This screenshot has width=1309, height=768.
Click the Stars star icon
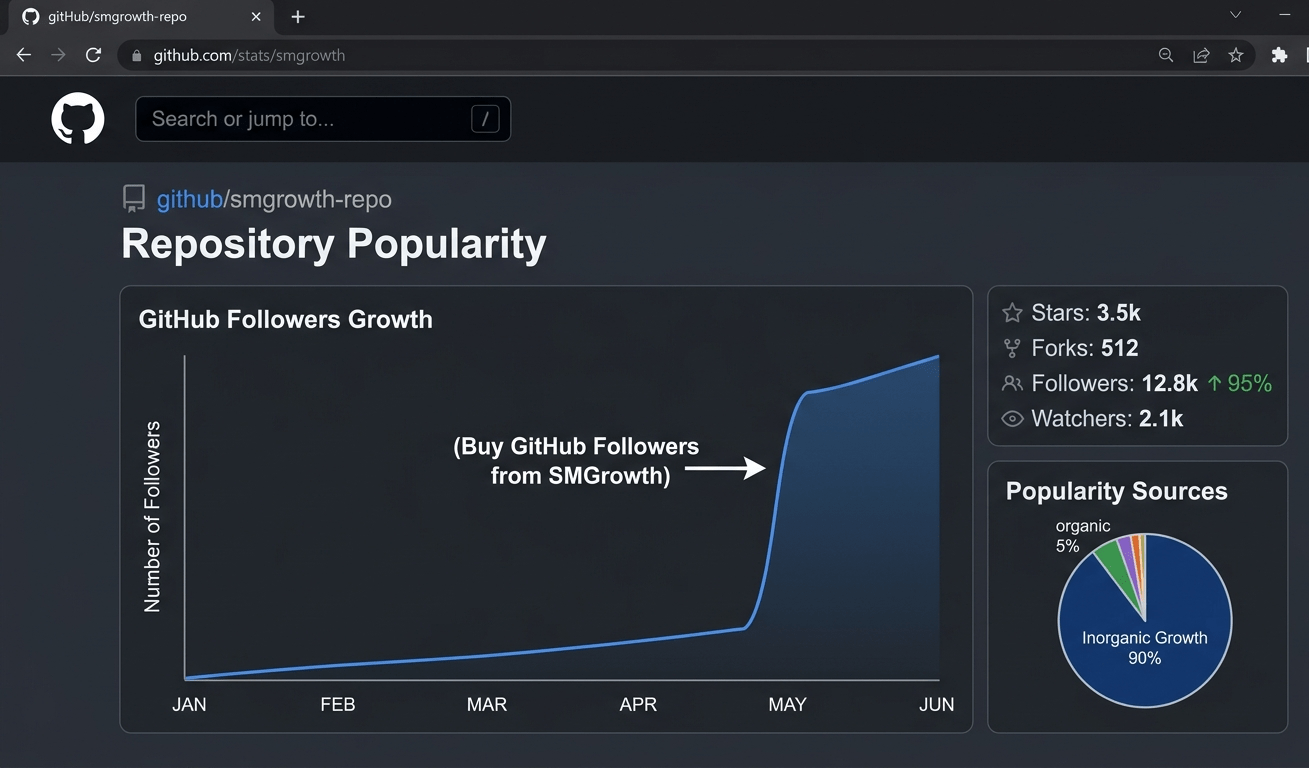pos(1012,313)
